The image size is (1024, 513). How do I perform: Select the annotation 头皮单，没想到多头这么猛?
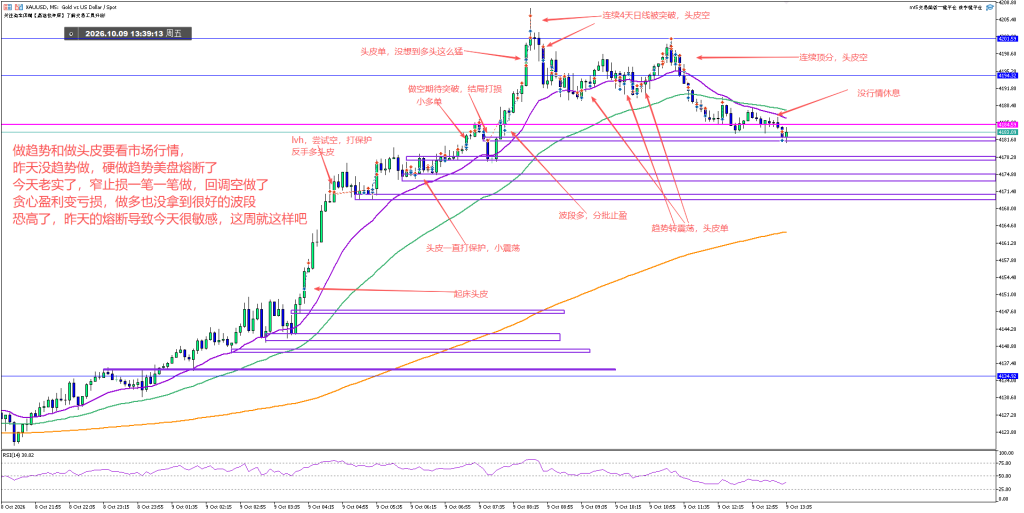(412, 51)
